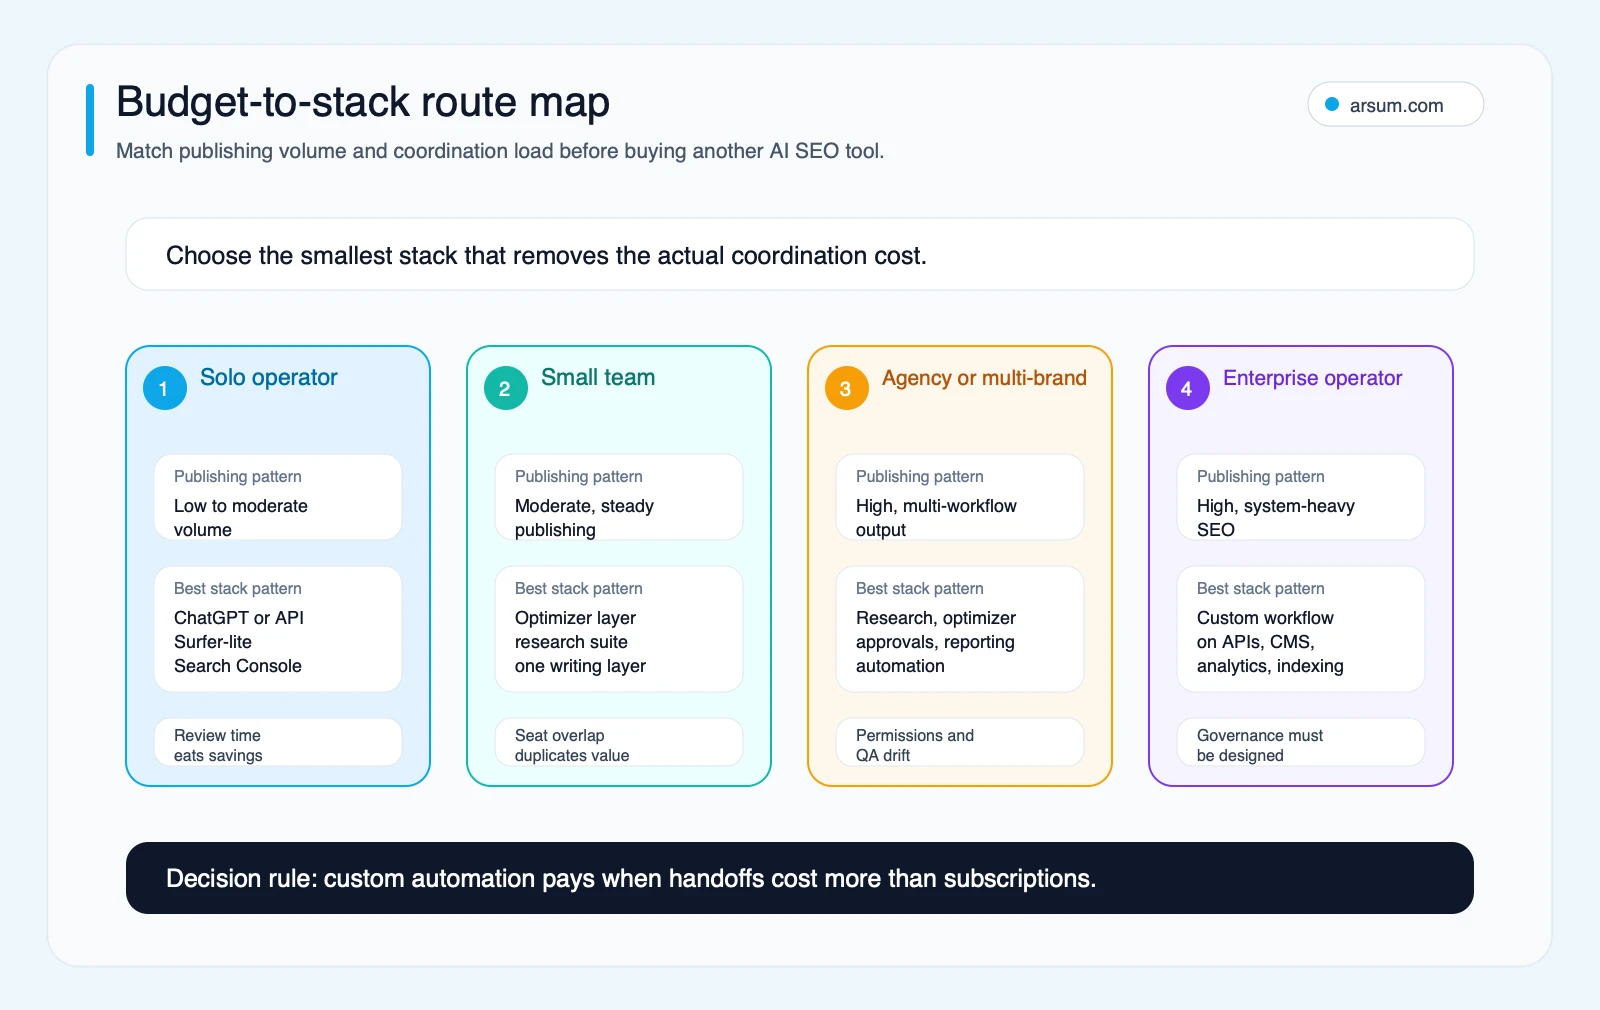Click 'Moderate, steady publishing' card

(619, 497)
